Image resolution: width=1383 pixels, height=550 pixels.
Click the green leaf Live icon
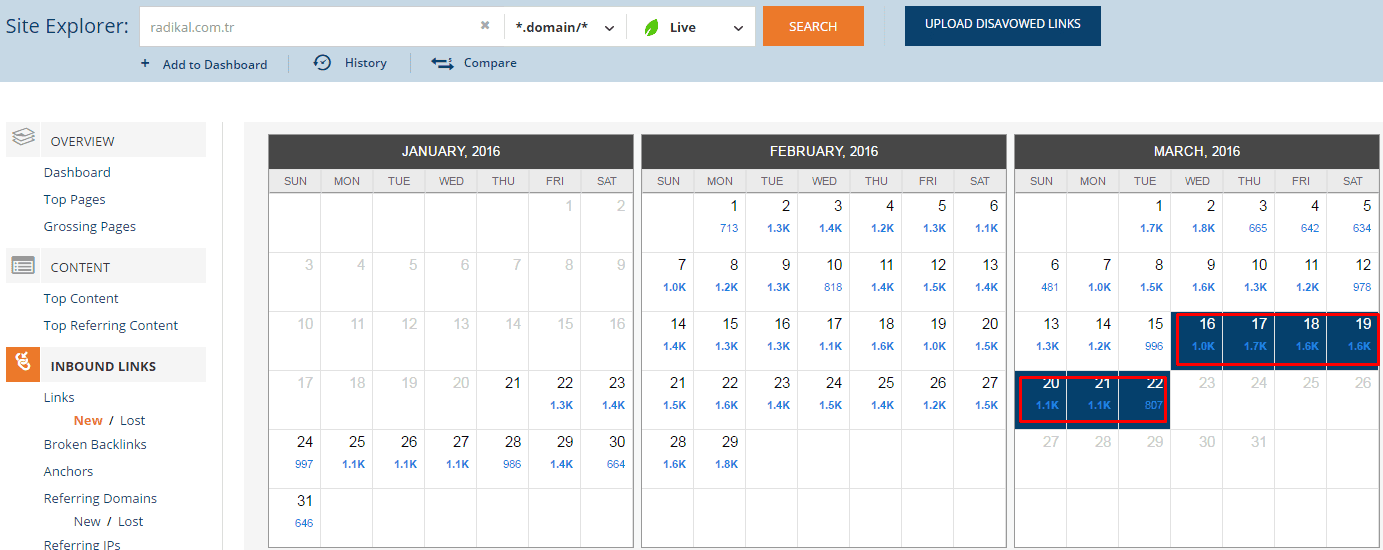(652, 27)
